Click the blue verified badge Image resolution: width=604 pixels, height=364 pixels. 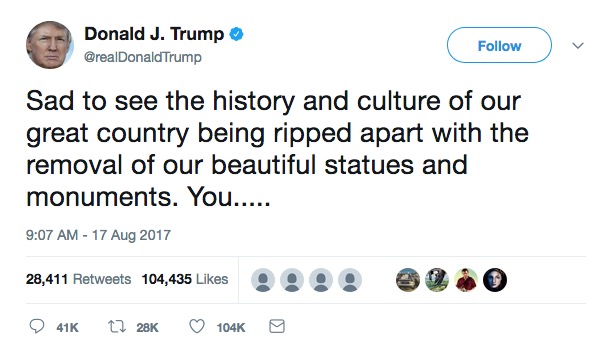(x=237, y=34)
